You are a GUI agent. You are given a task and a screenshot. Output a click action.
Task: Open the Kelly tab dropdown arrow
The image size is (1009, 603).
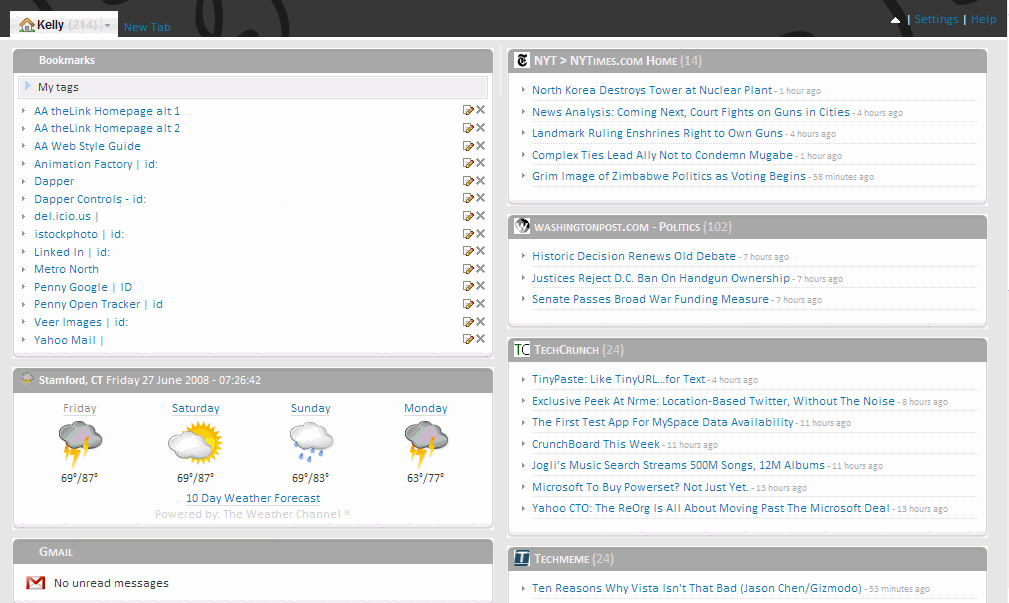point(107,26)
